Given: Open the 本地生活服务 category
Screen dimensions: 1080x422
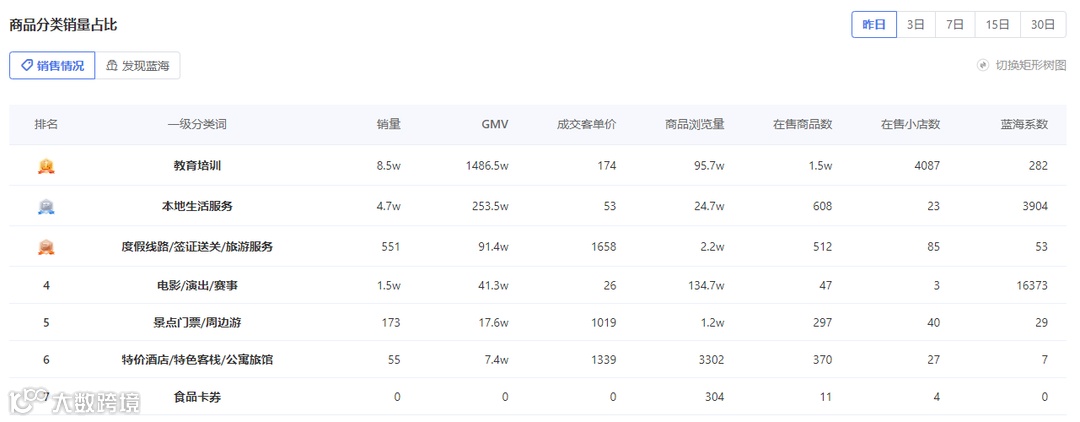Looking at the screenshot, I should pos(197,206).
